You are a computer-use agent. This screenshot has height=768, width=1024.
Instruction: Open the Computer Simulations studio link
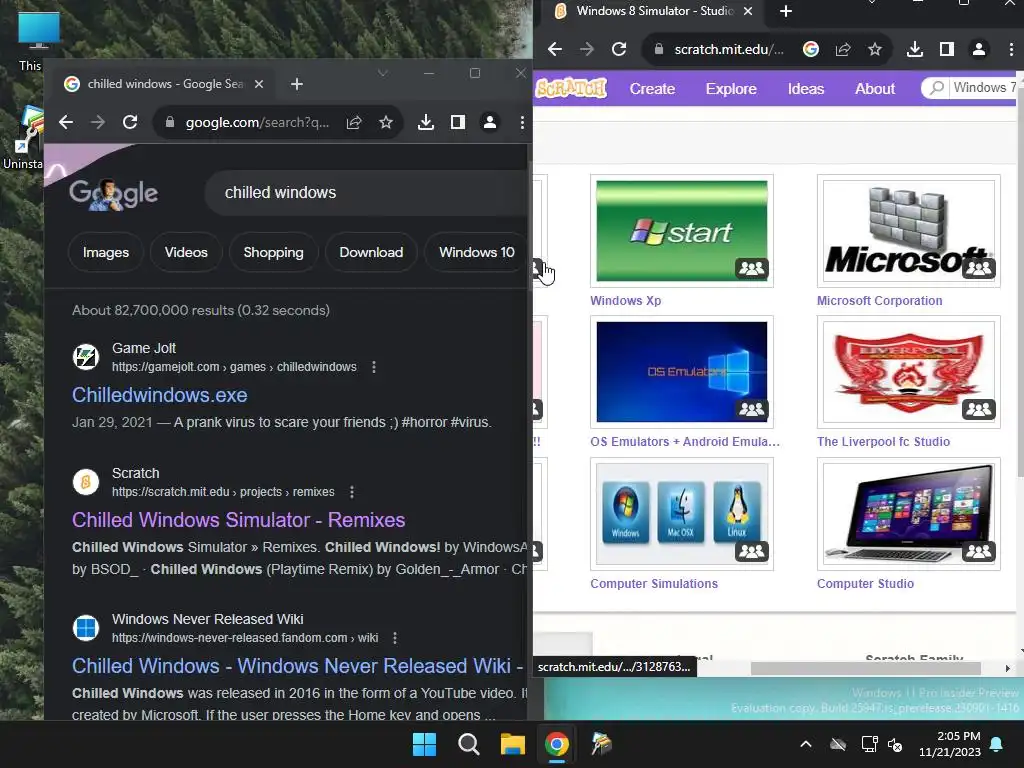(654, 584)
